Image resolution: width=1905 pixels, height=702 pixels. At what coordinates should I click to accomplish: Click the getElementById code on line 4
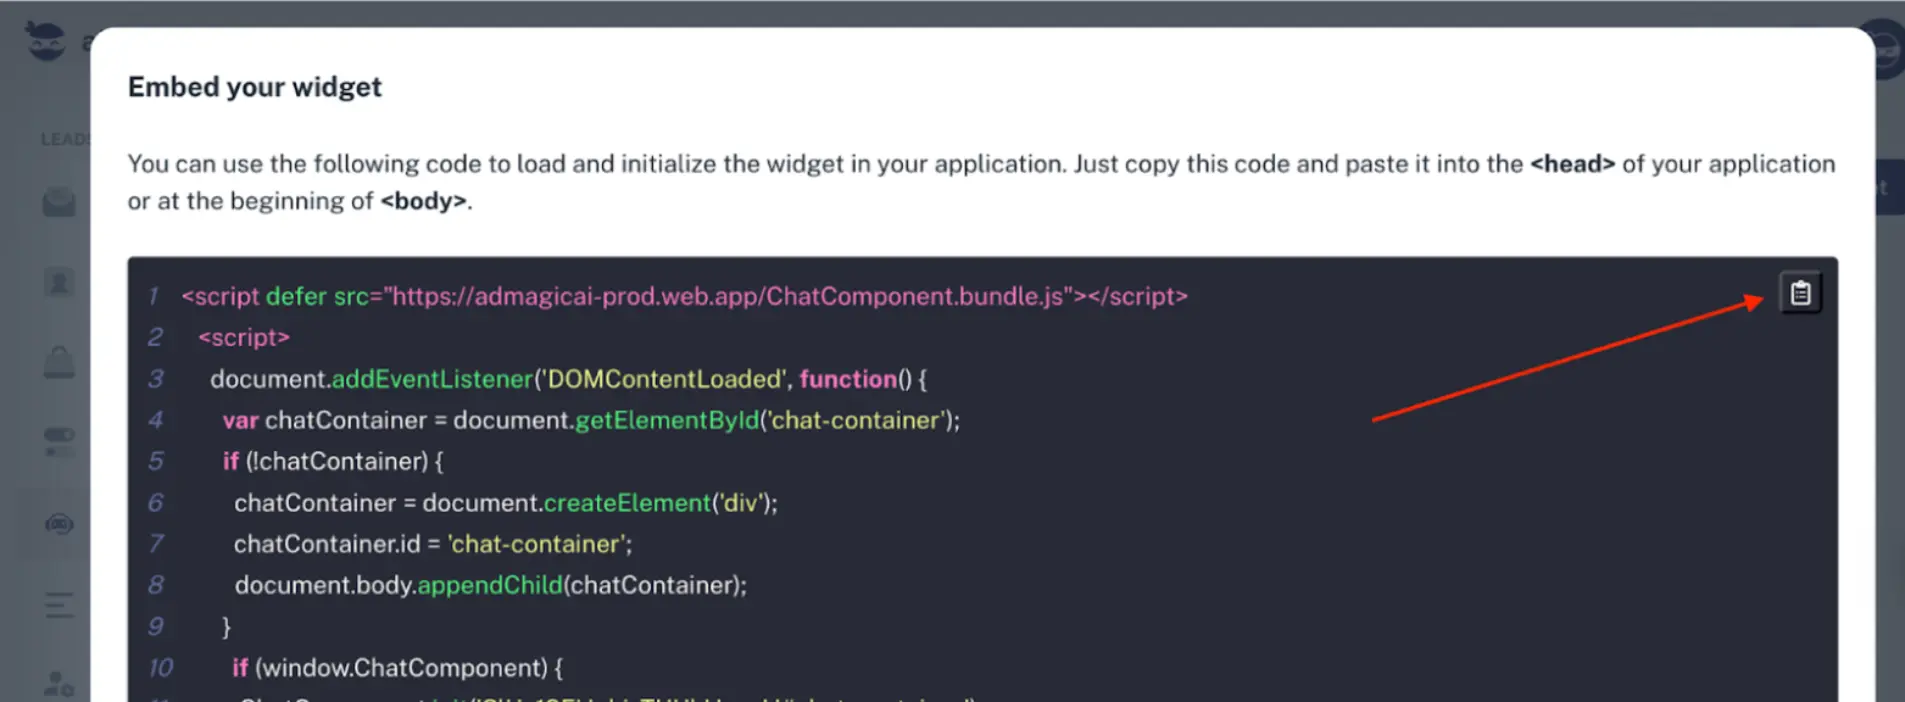667,420
